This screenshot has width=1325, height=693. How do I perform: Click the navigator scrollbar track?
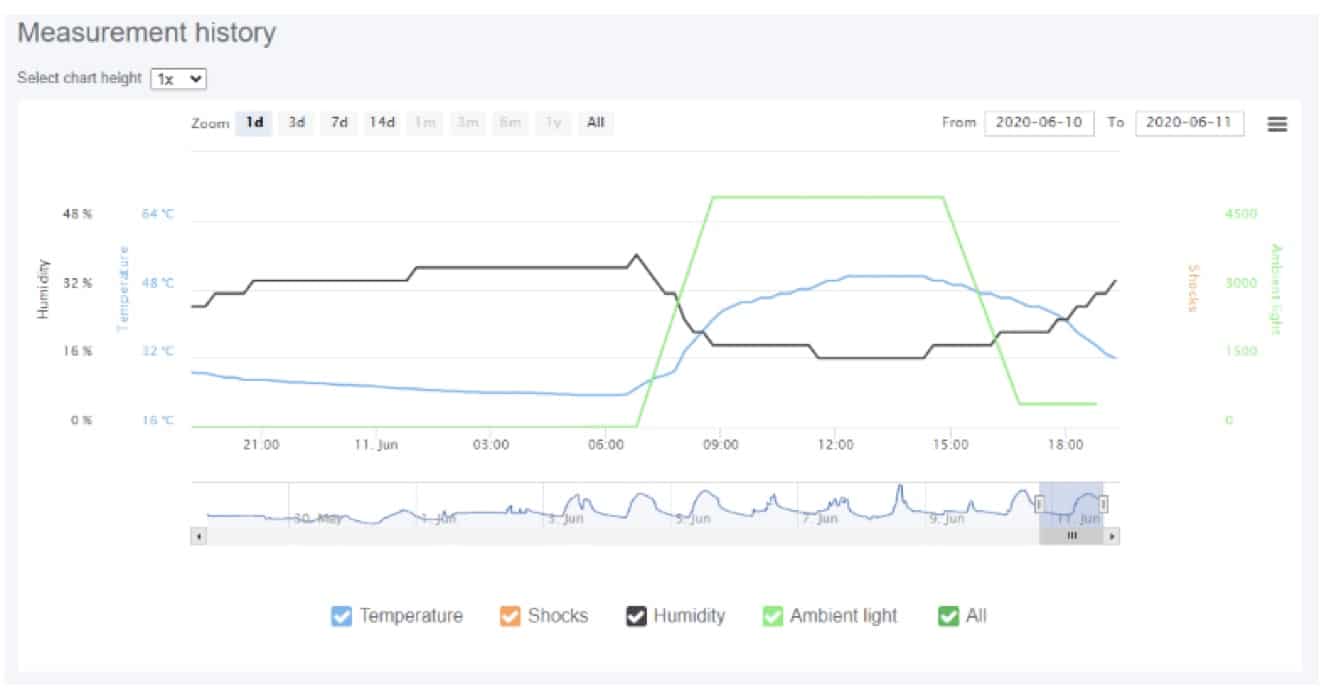coord(600,537)
